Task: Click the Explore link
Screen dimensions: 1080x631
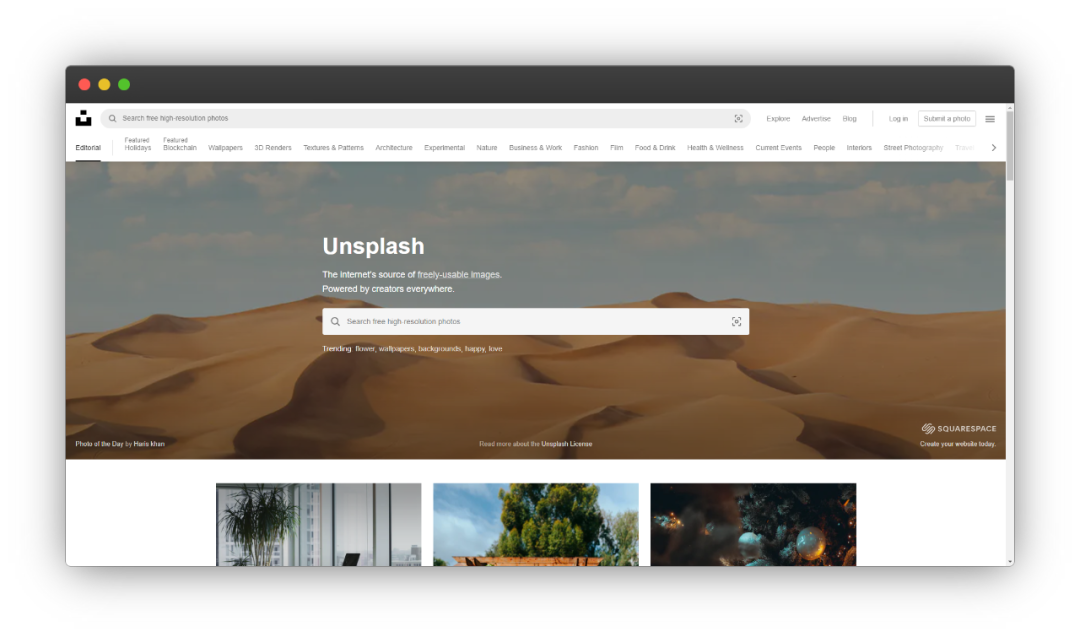Action: [778, 118]
